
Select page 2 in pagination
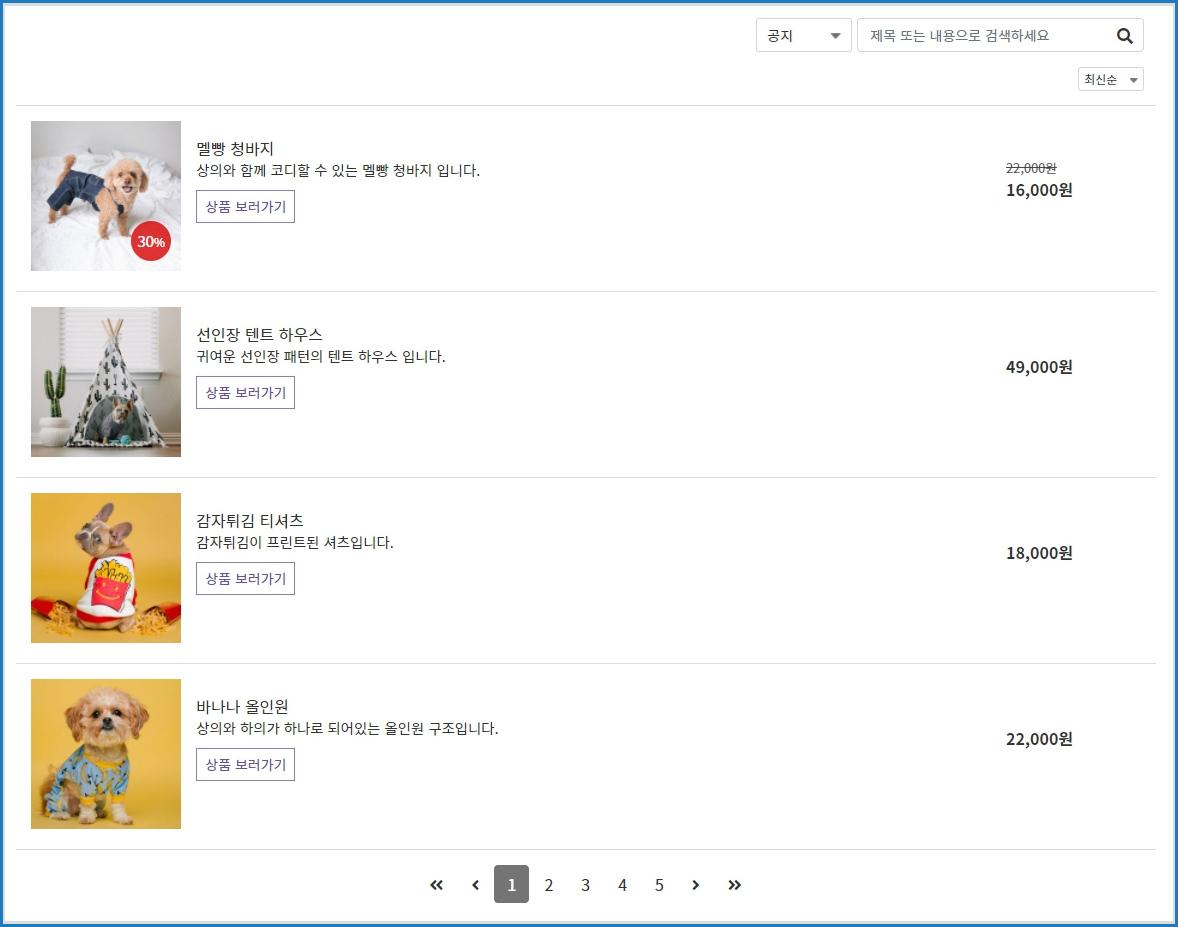coord(548,885)
